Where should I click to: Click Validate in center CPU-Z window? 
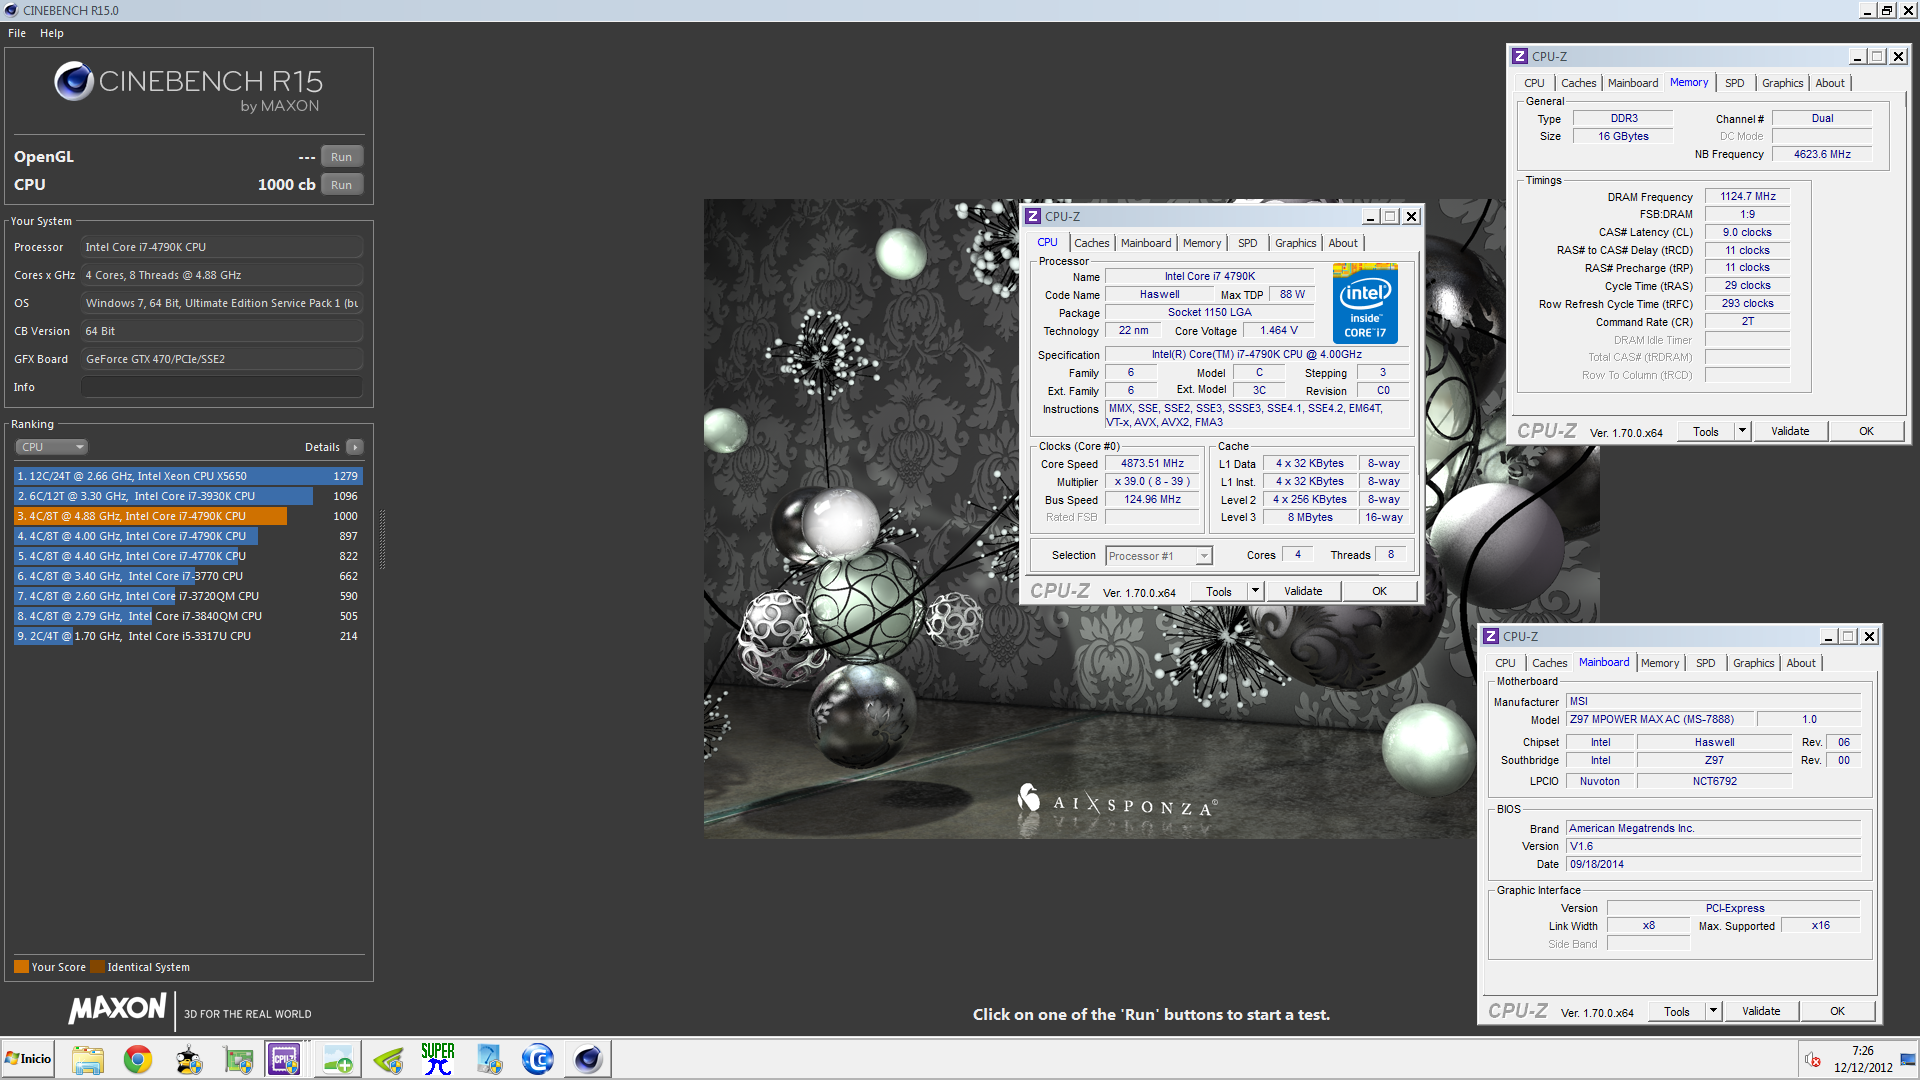[1303, 592]
